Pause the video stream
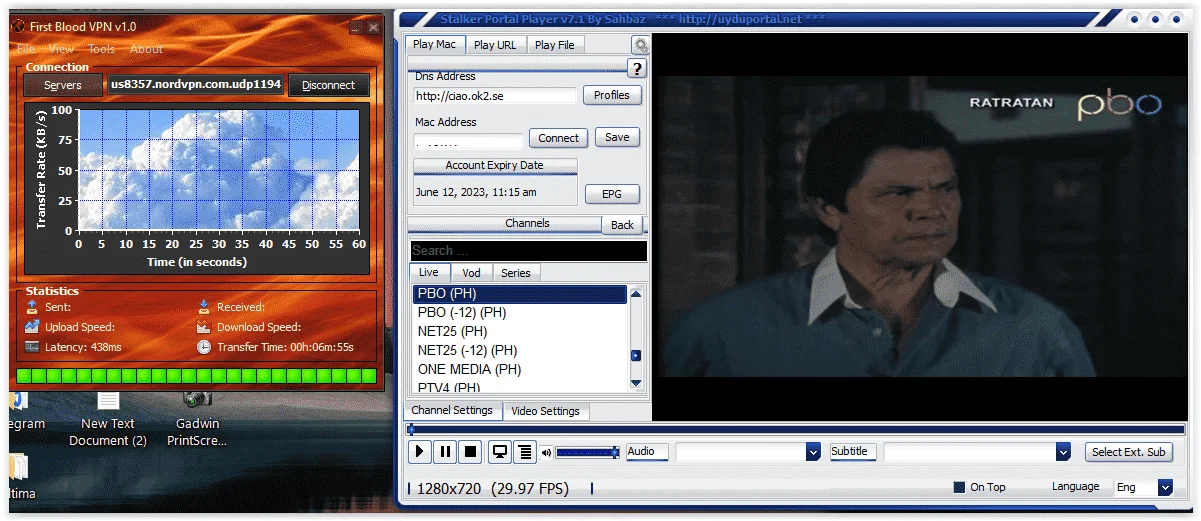Image resolution: width=1201 pixels, height=521 pixels. coord(445,452)
